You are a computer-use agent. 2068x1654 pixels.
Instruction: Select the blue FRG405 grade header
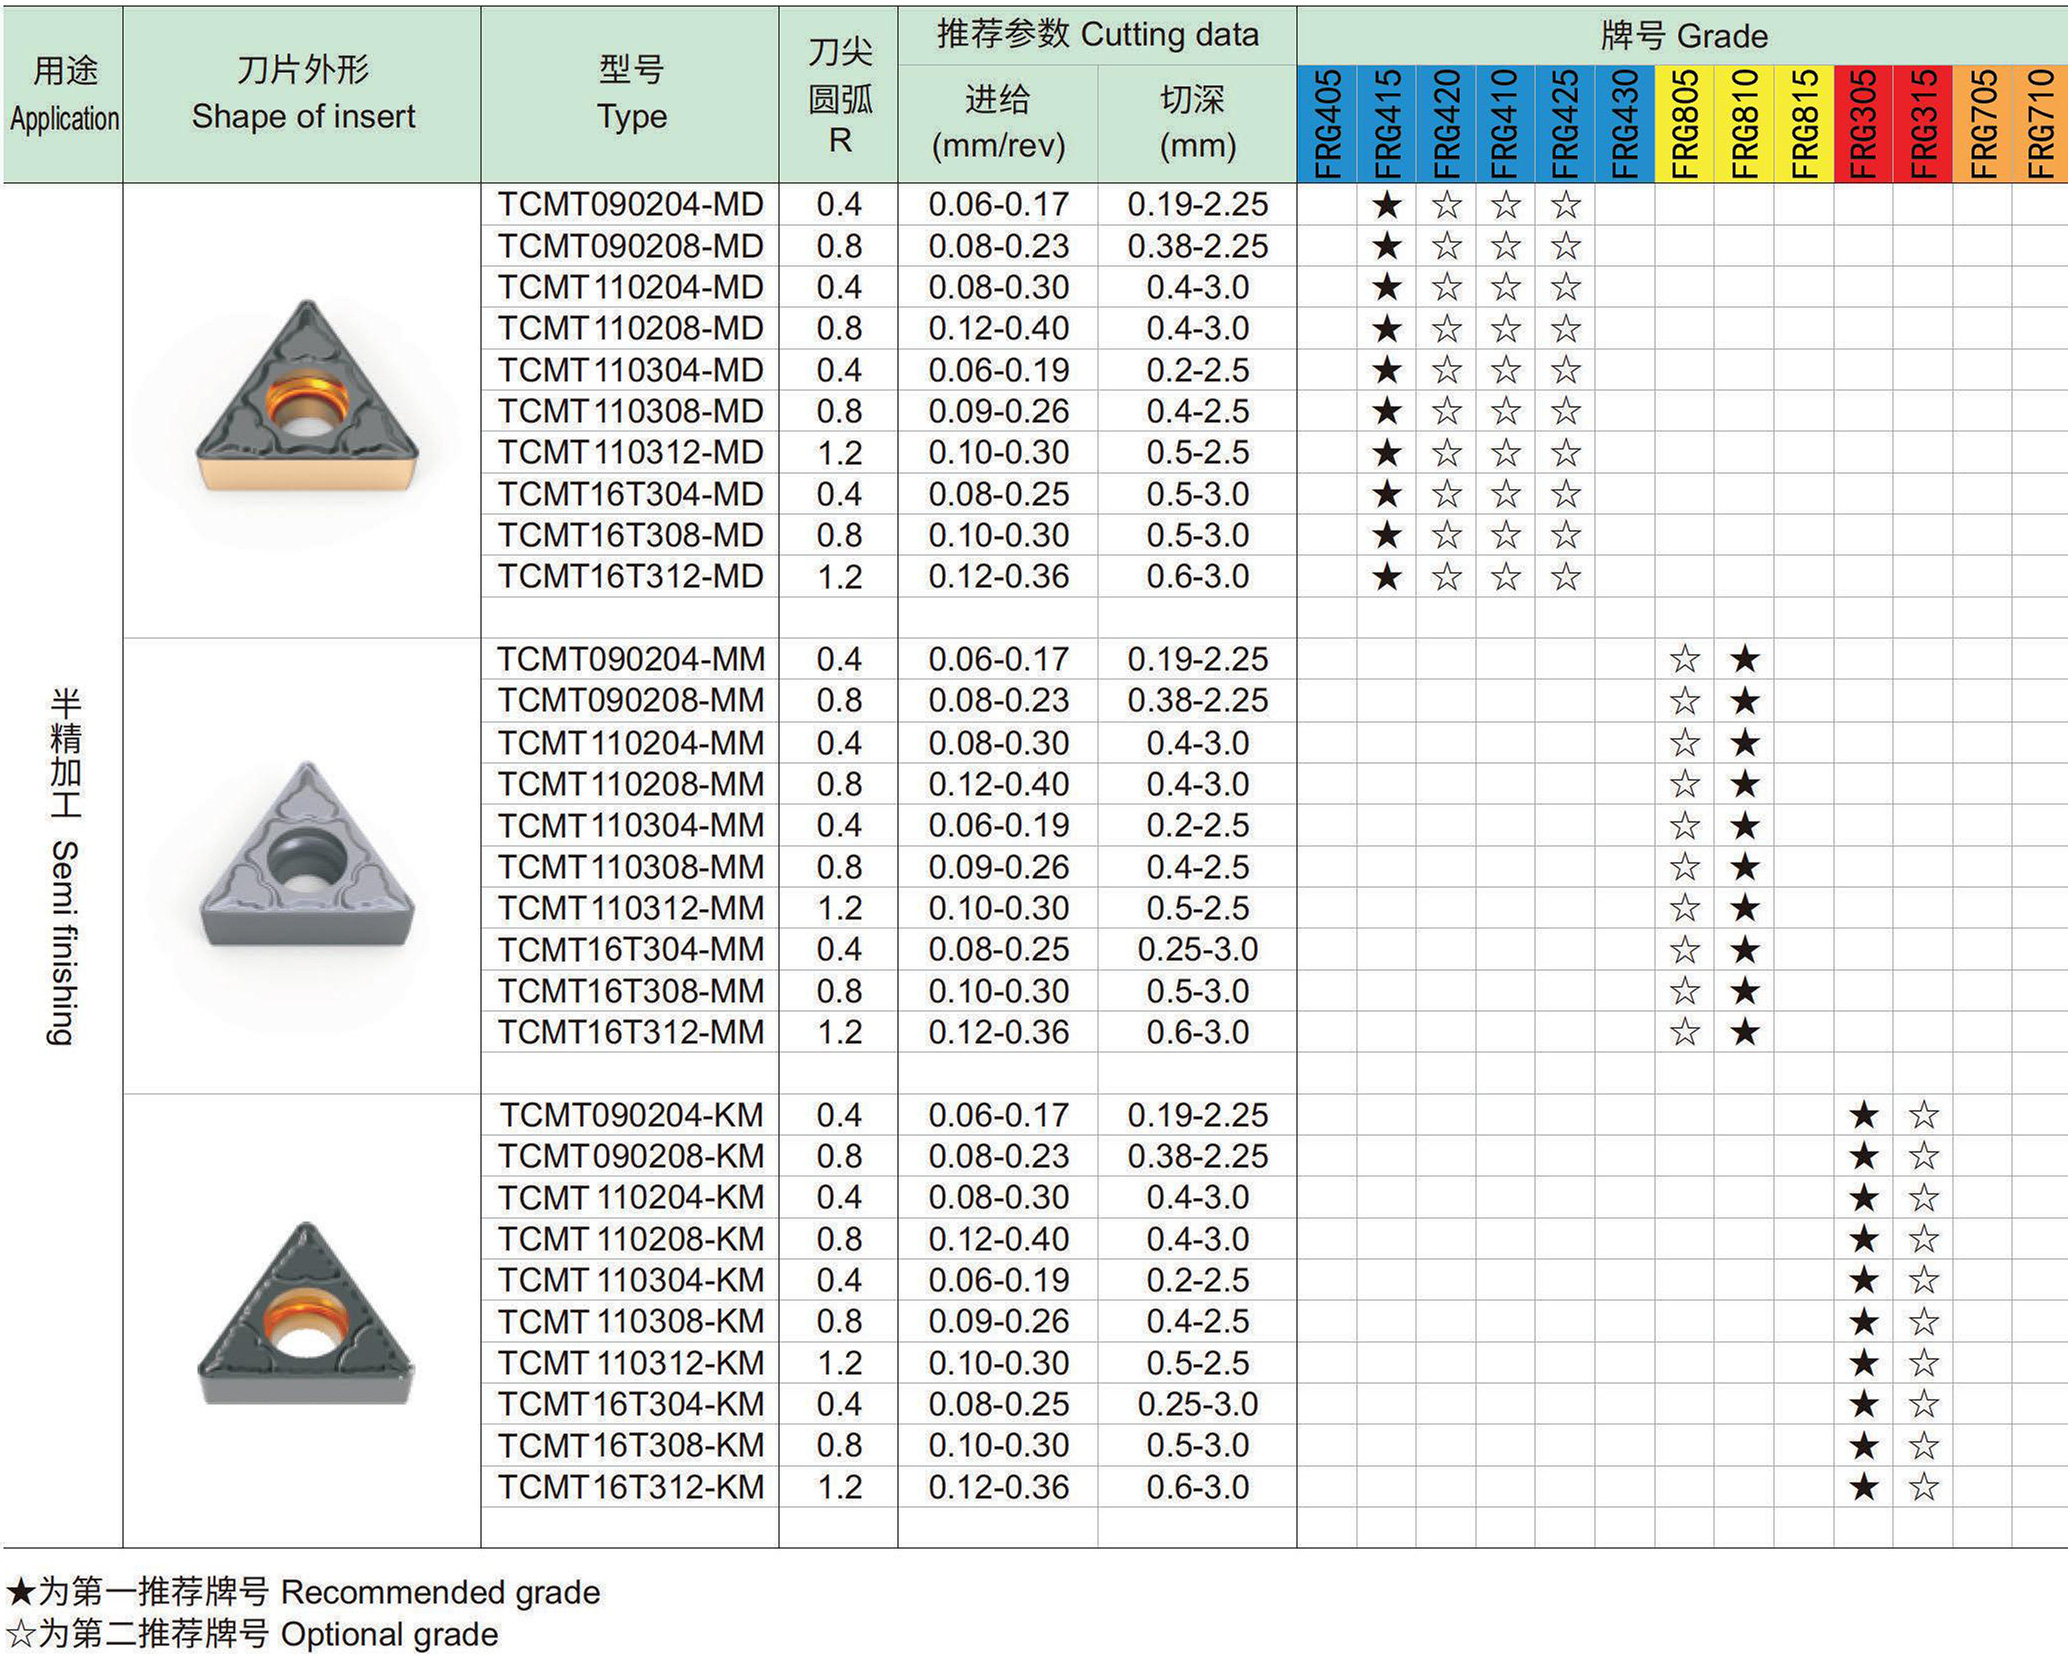pyautogui.click(x=1327, y=124)
